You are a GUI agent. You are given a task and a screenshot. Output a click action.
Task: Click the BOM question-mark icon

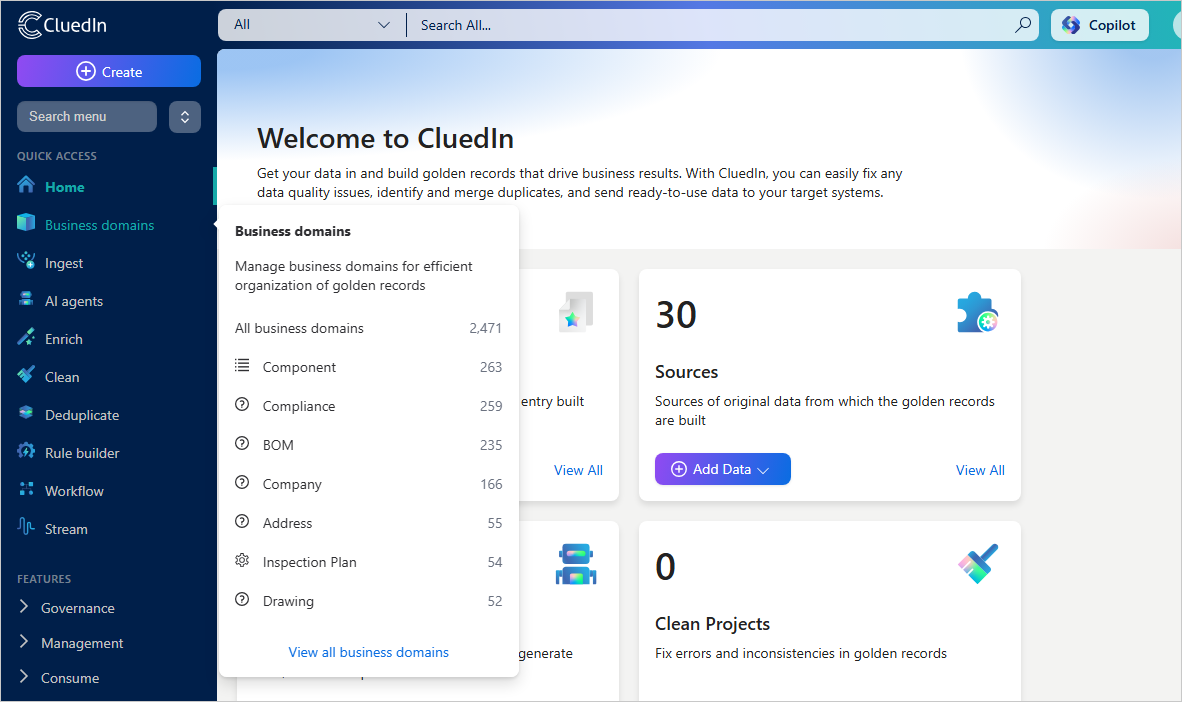(242, 443)
